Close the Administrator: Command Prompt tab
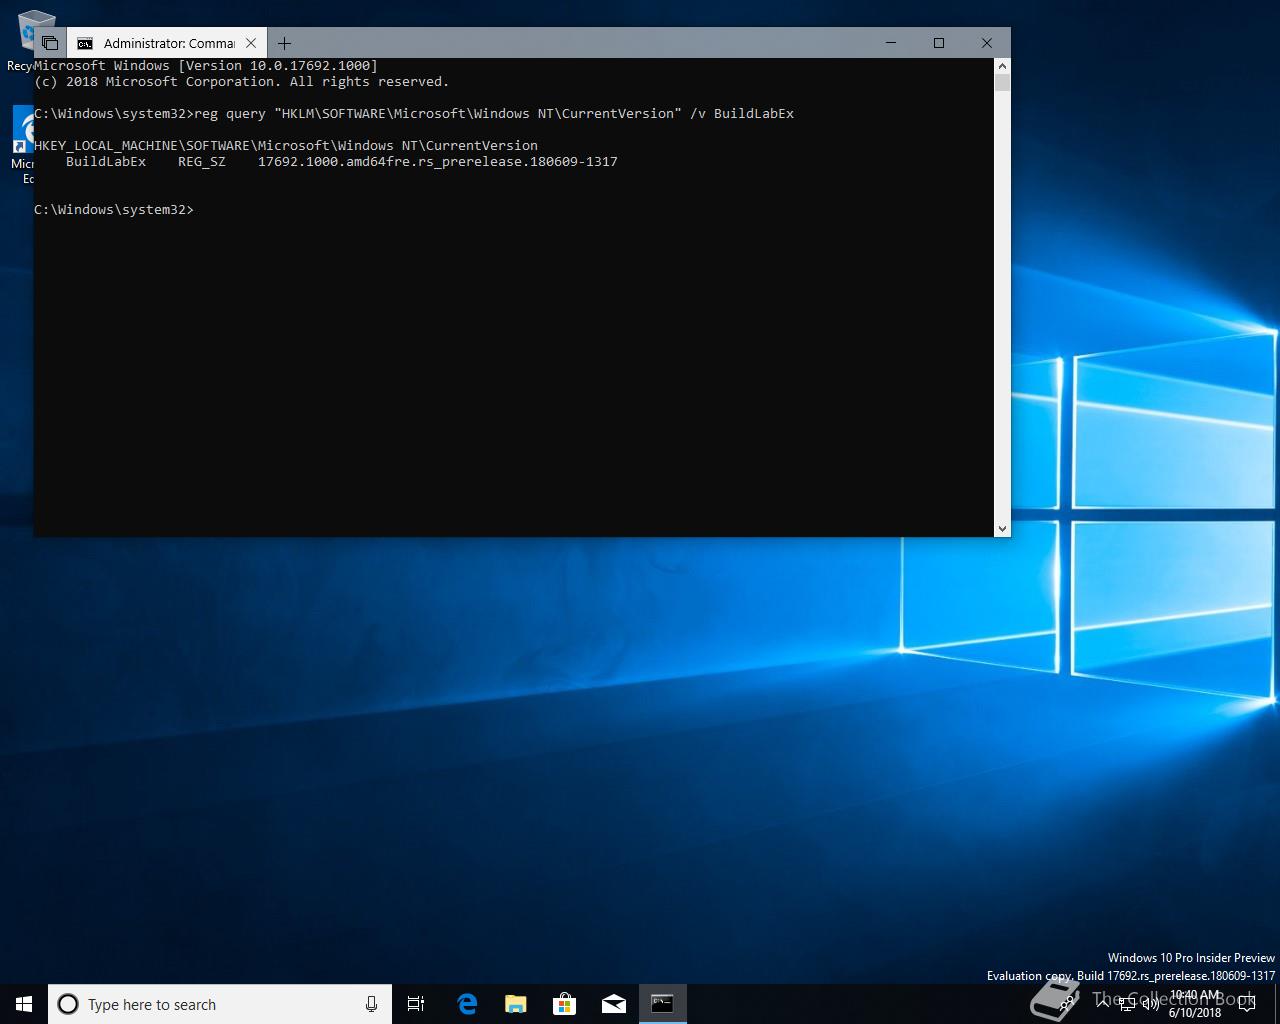 point(251,43)
